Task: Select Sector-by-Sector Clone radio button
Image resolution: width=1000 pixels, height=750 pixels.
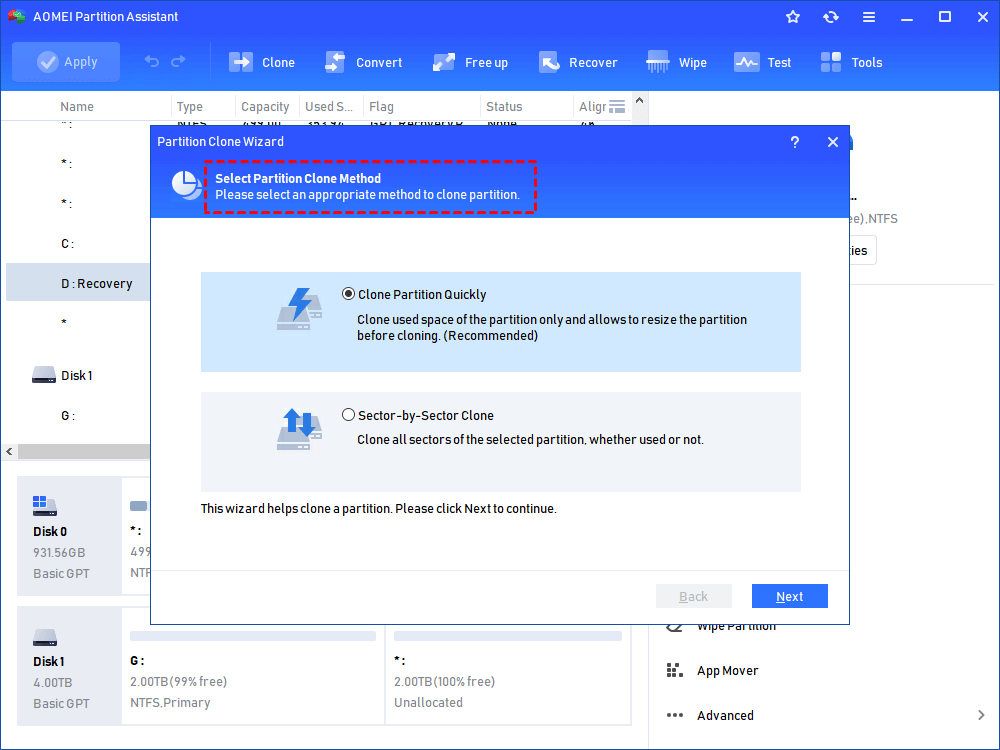Action: (x=348, y=415)
